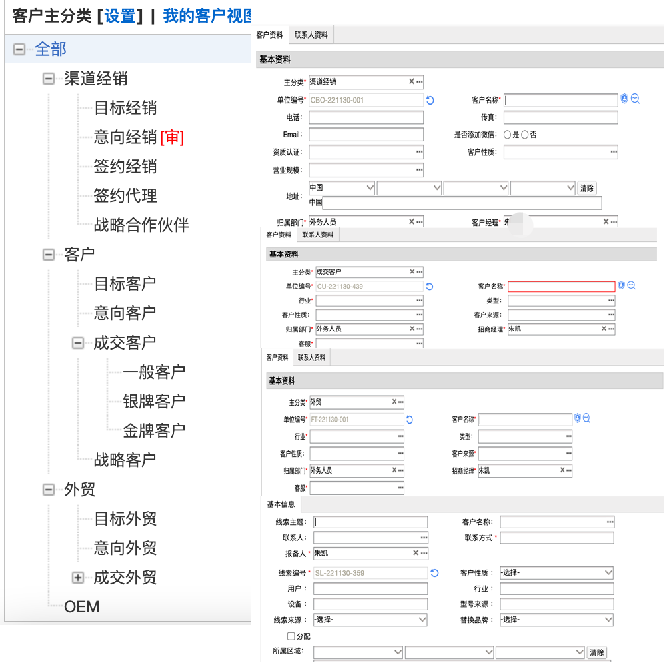Select 金牌客户 in the category tree
The image size is (664, 662).
click(153, 430)
